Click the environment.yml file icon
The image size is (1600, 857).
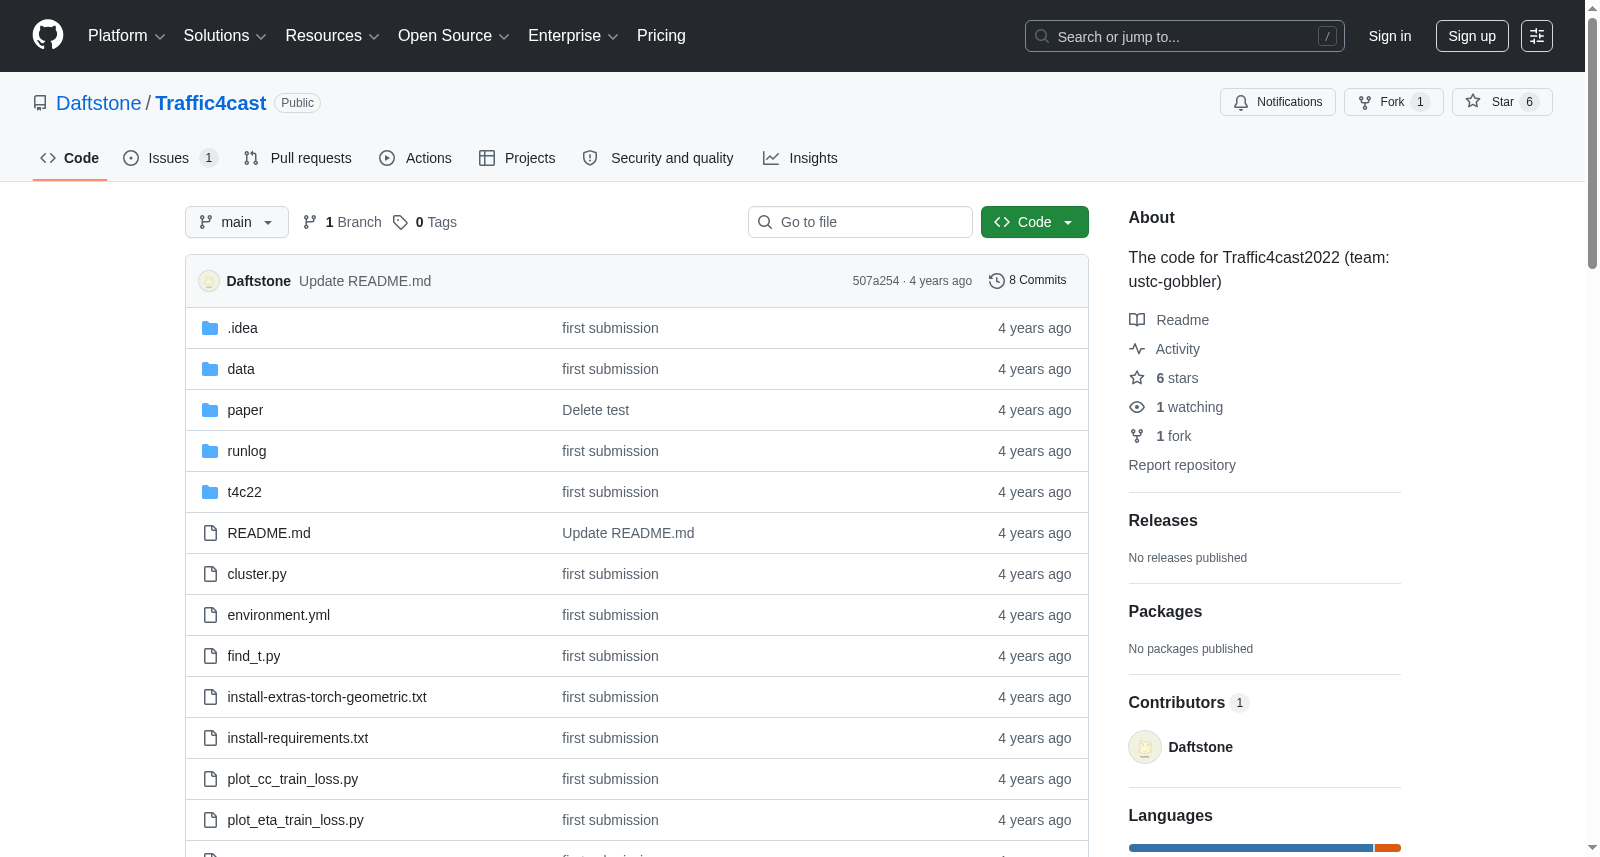210,615
